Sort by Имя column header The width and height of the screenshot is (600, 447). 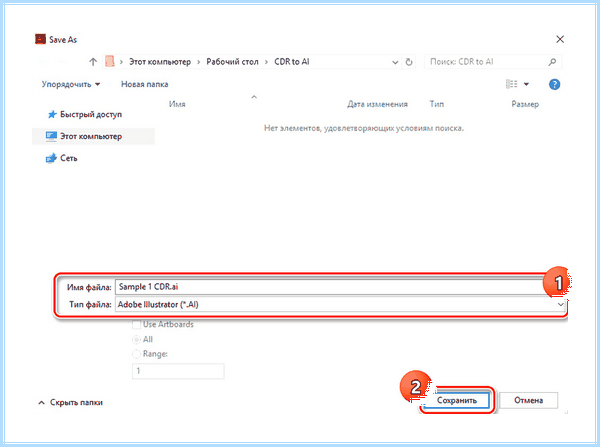177,104
